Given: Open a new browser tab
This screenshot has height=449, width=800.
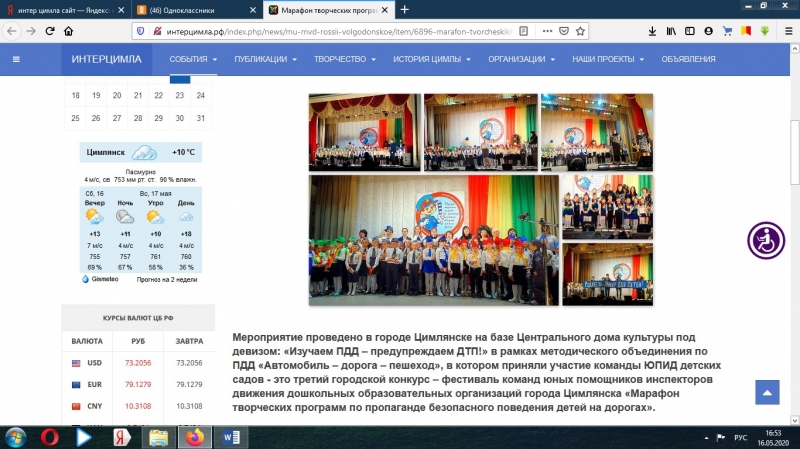Looking at the screenshot, I should click(x=405, y=10).
